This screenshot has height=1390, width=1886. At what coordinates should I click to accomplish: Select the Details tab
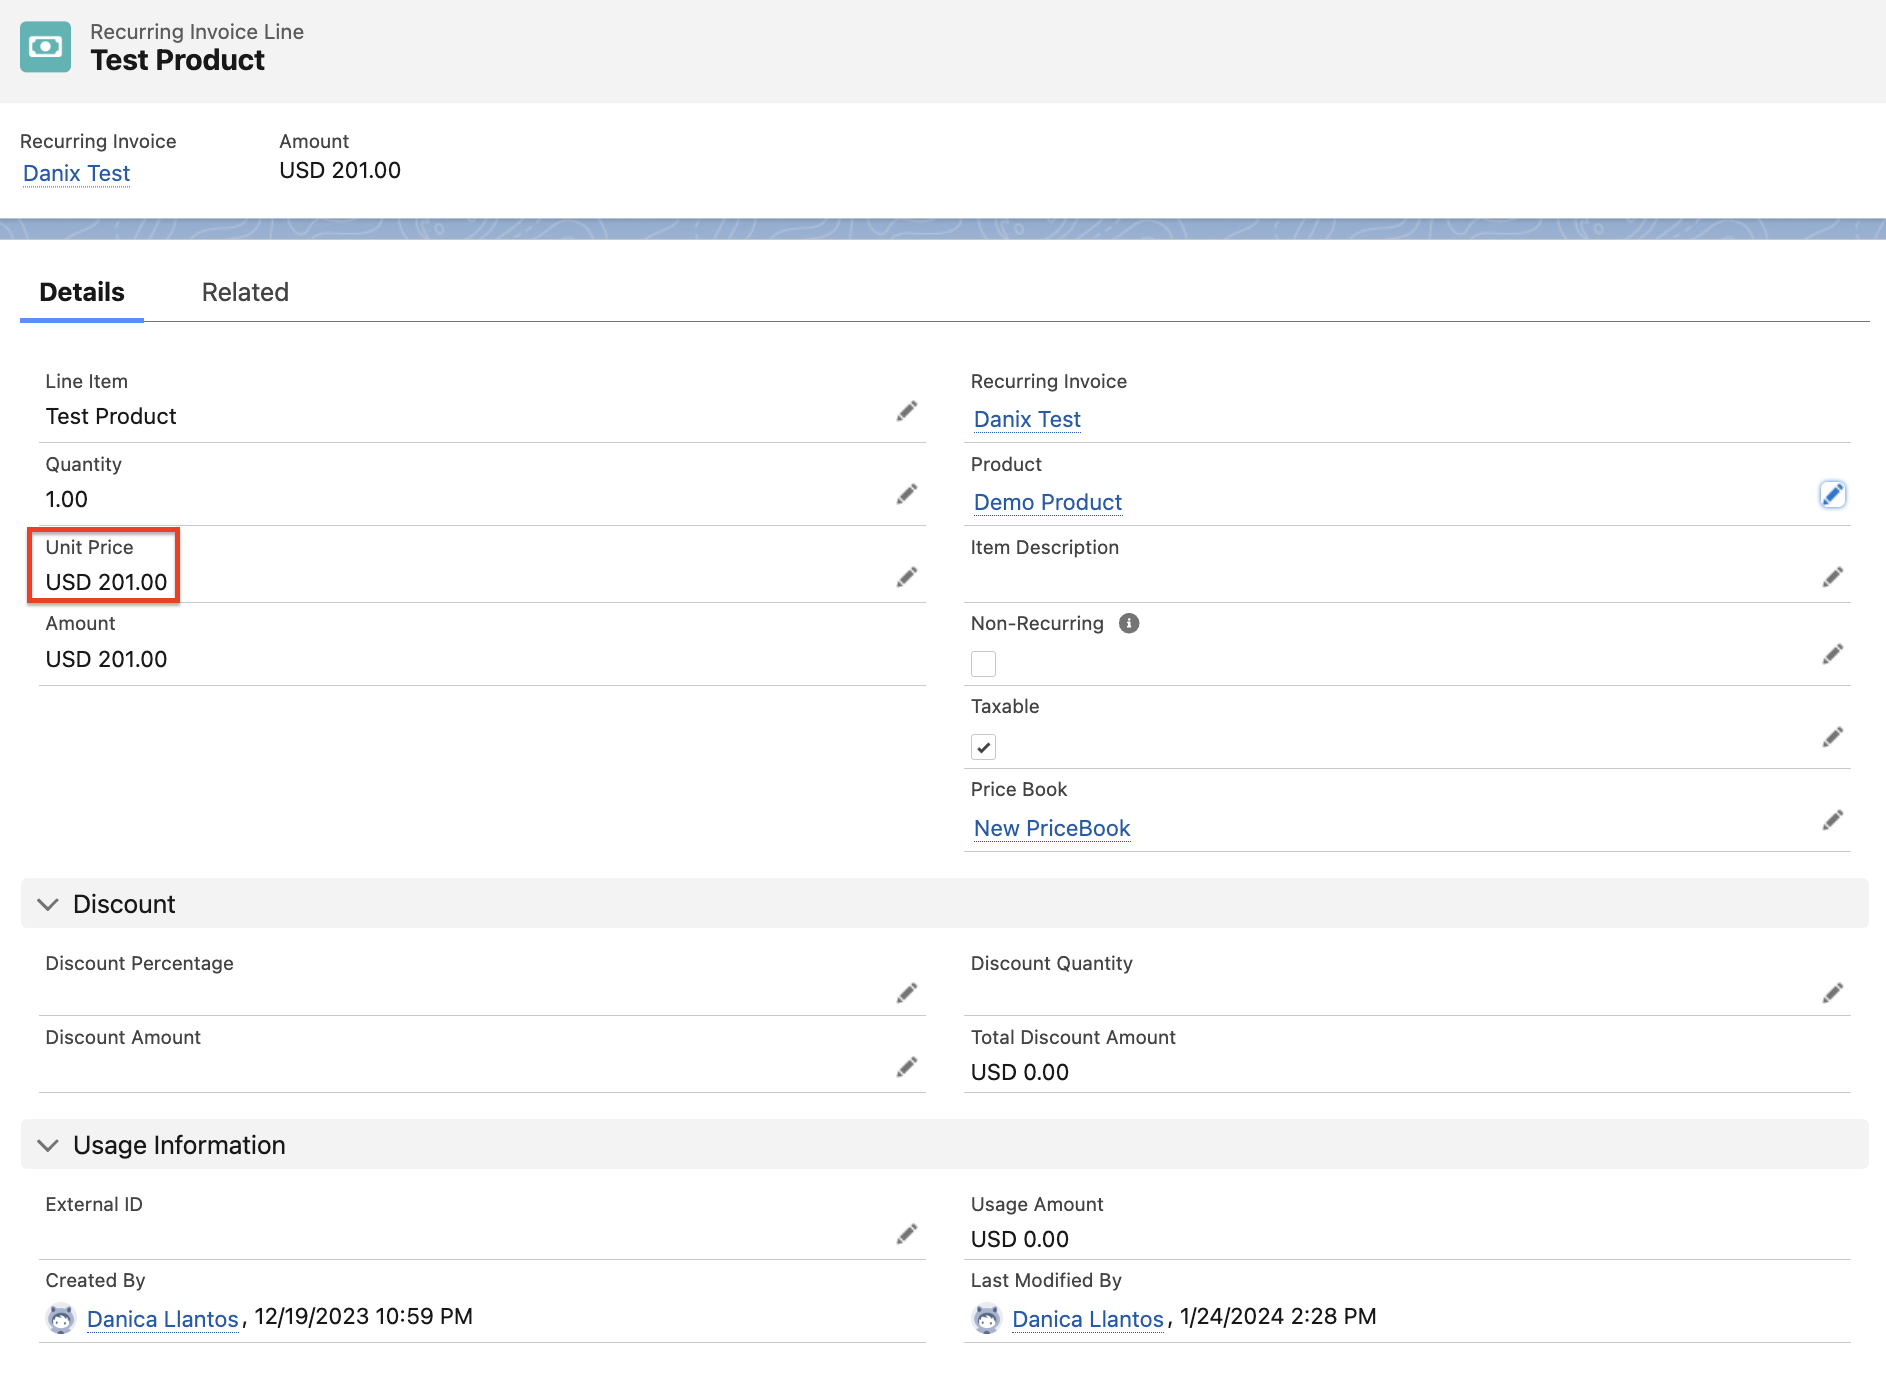82,292
